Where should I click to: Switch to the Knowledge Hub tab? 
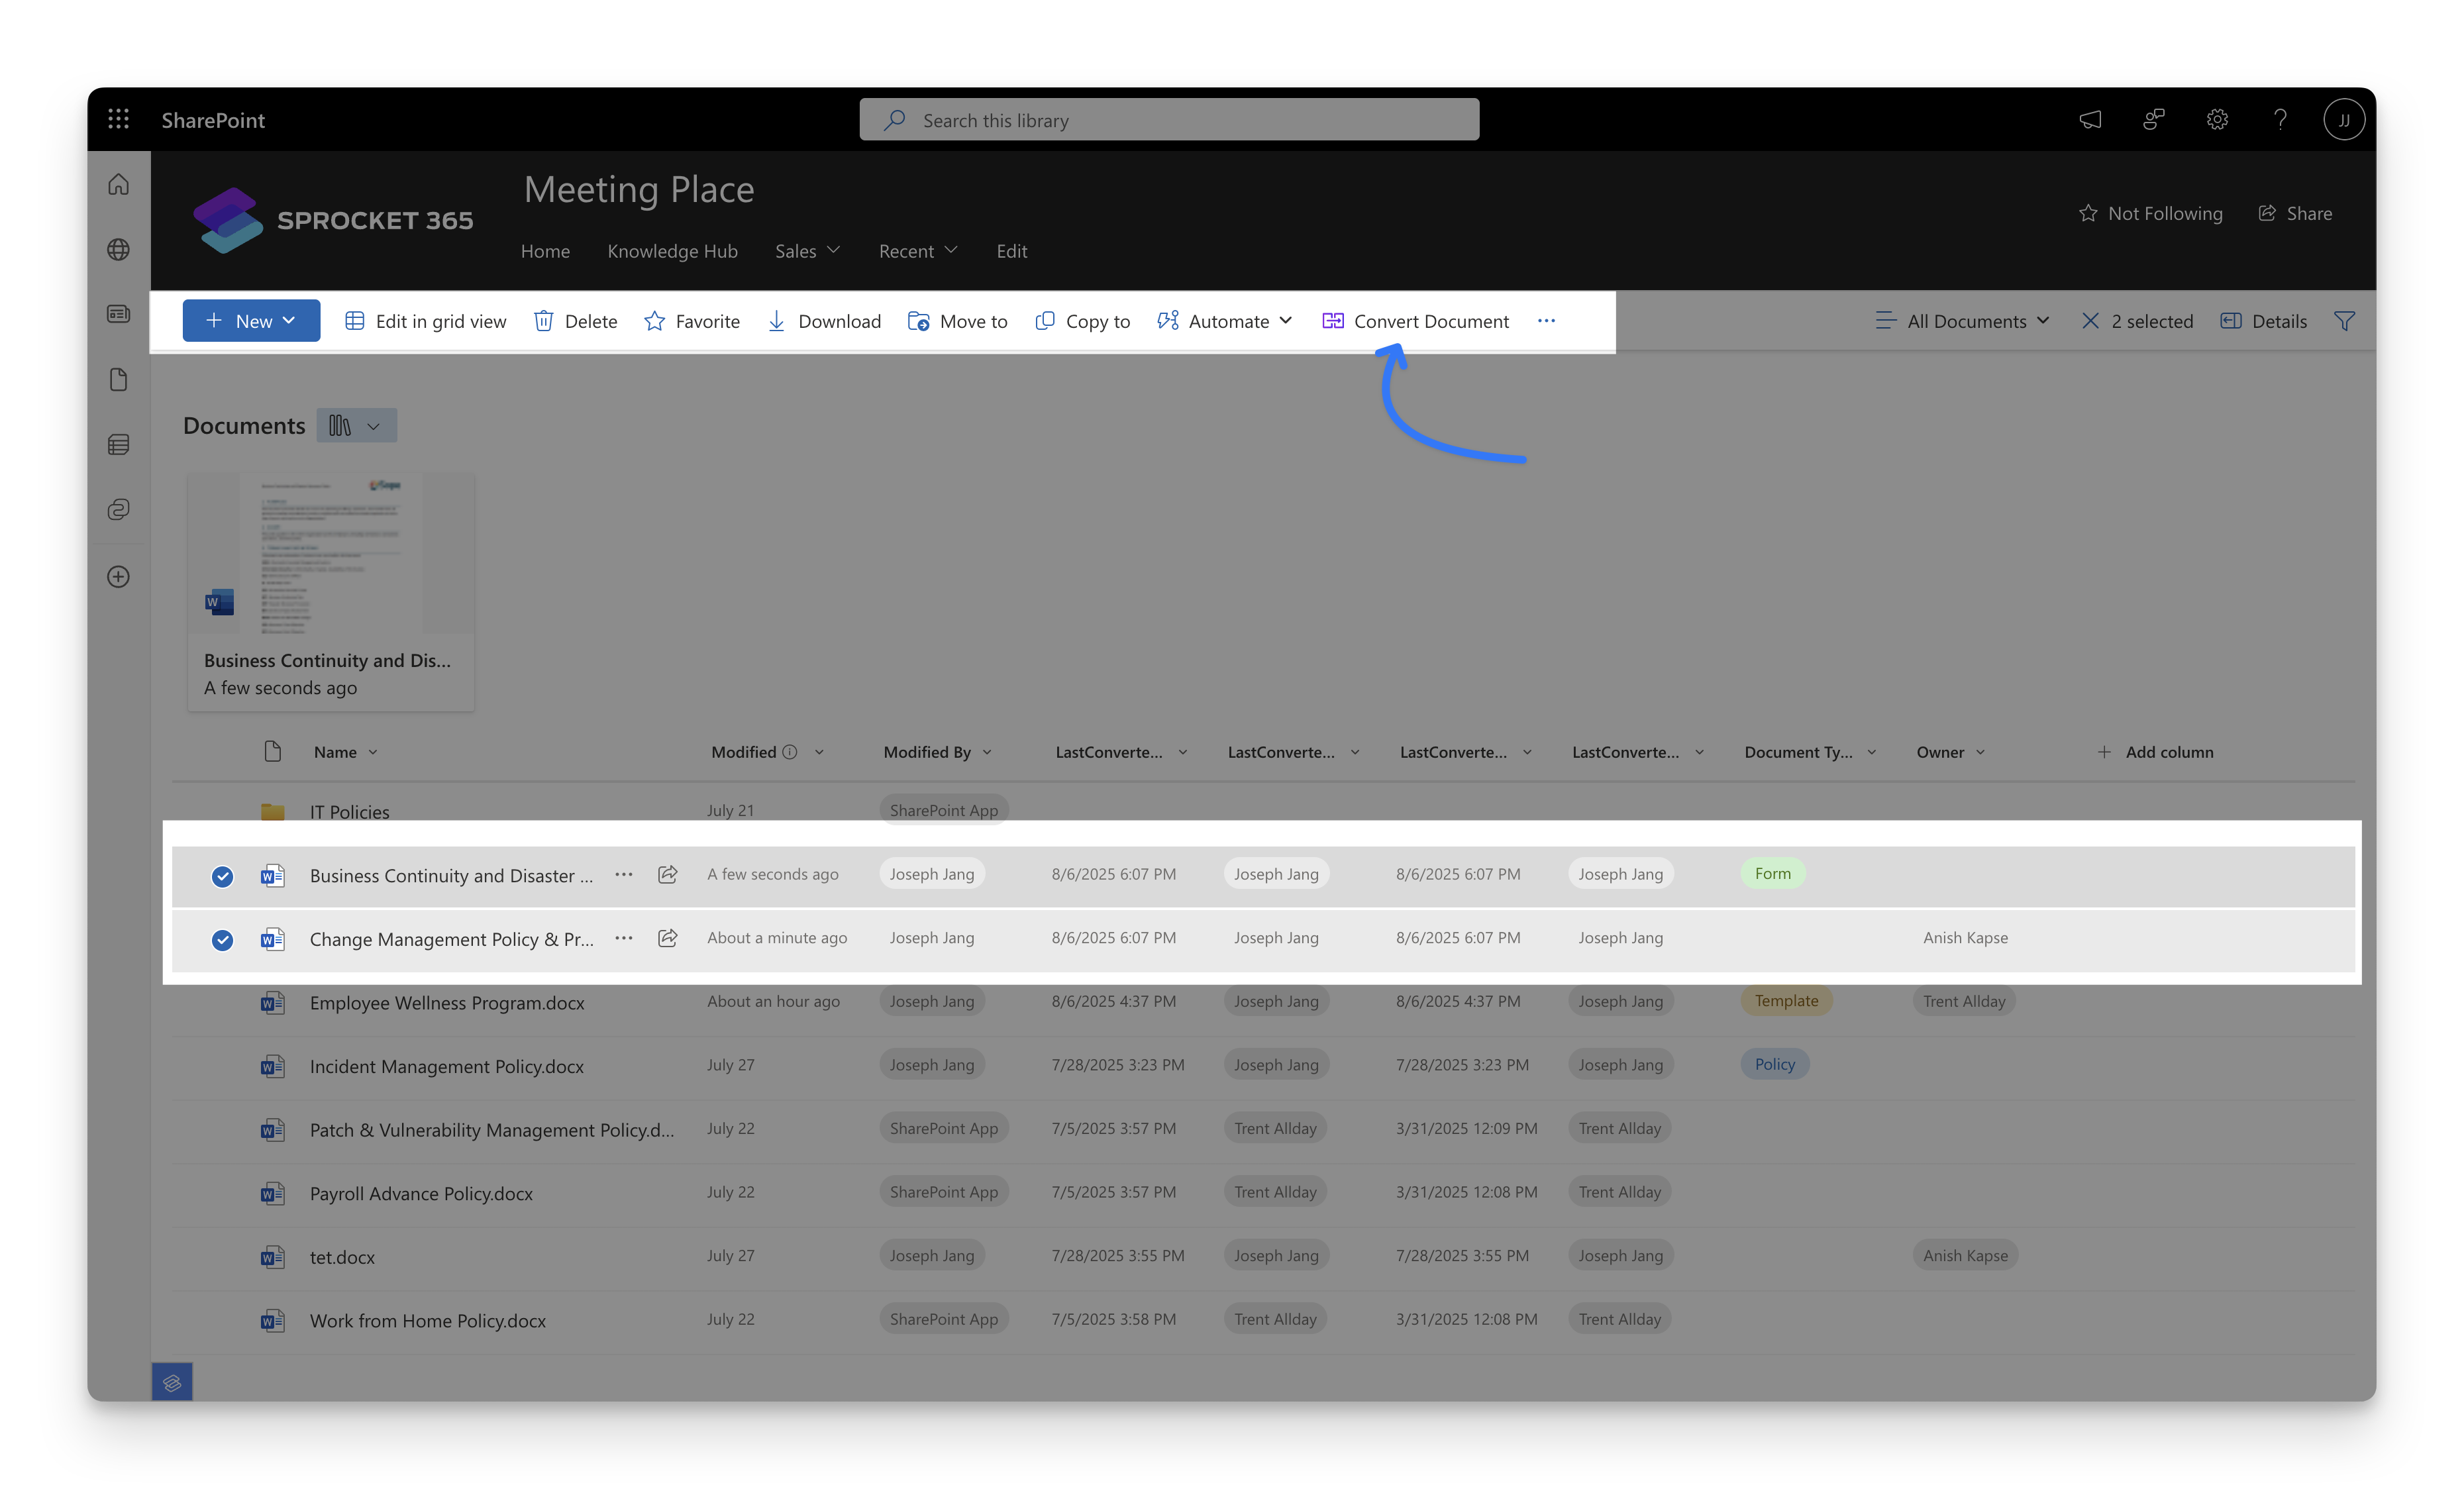672,251
